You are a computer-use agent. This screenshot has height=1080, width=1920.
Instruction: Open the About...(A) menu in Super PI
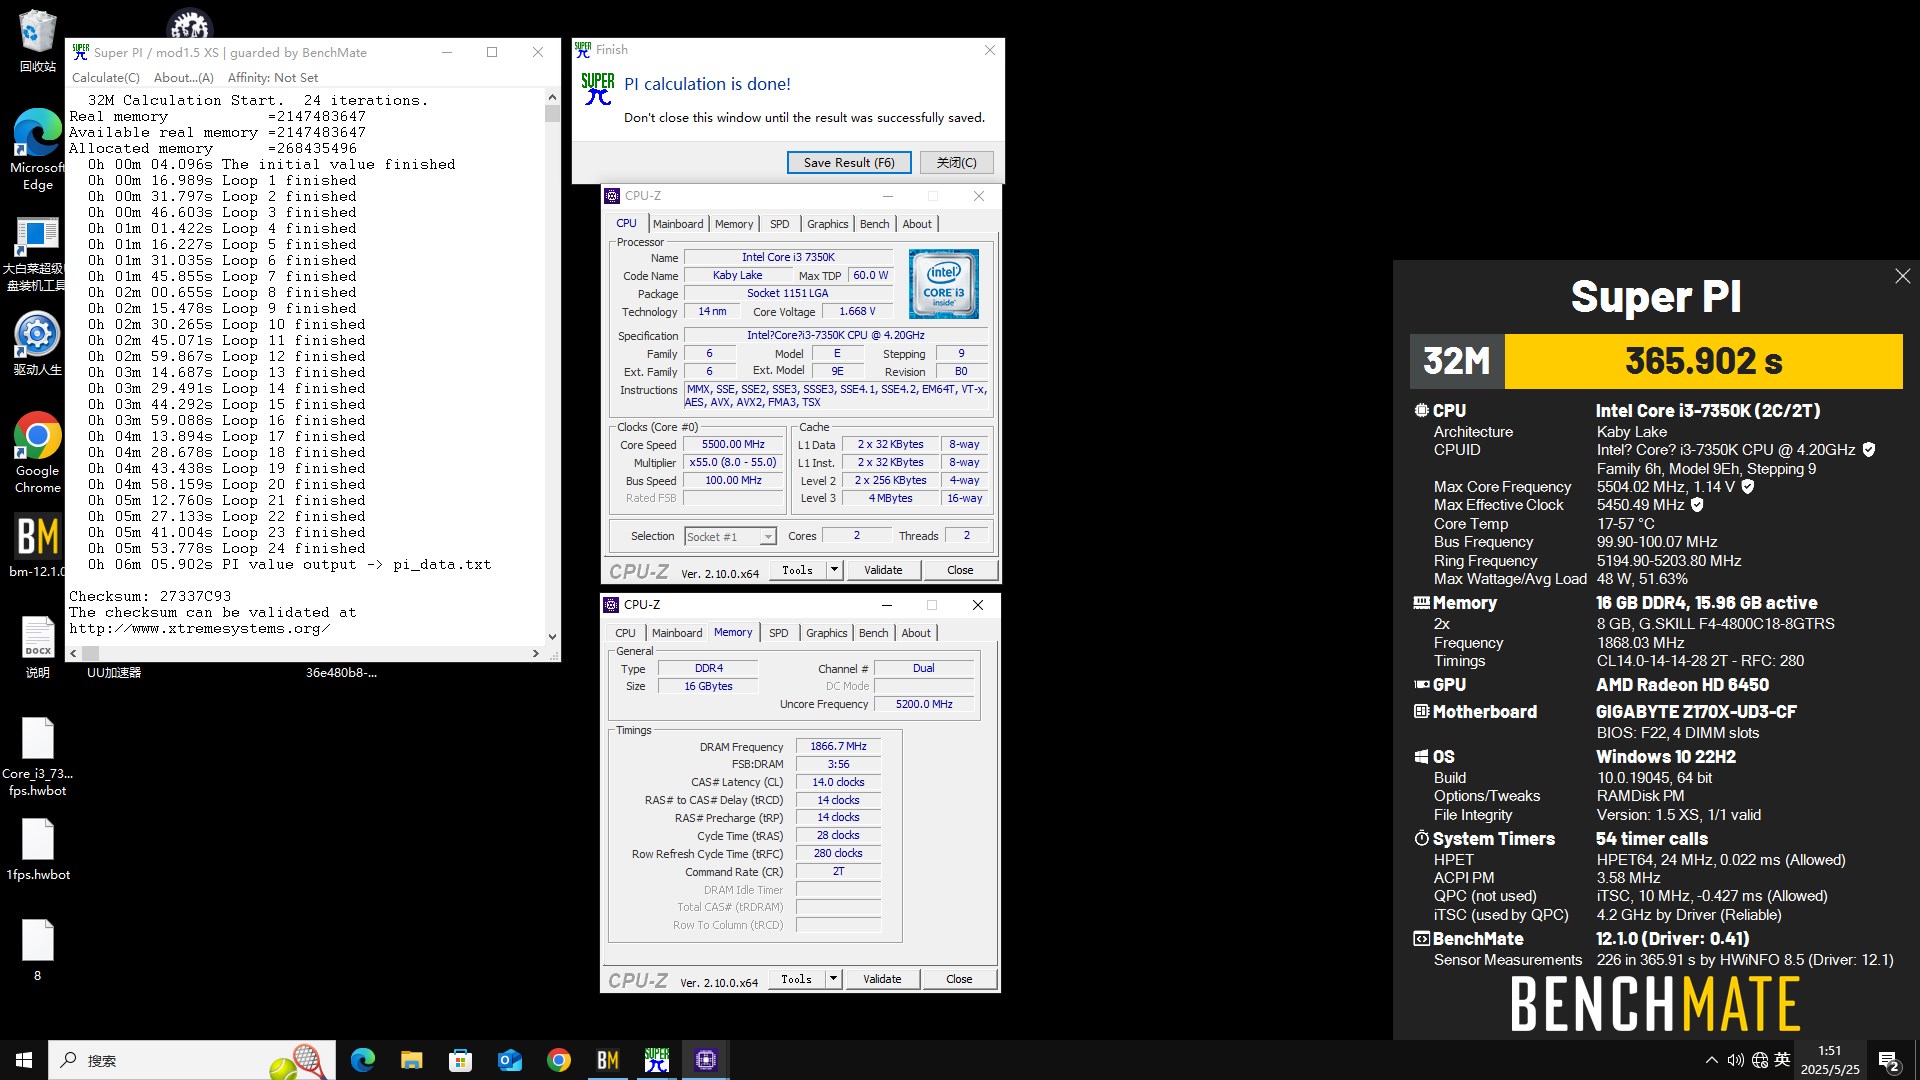pos(184,77)
